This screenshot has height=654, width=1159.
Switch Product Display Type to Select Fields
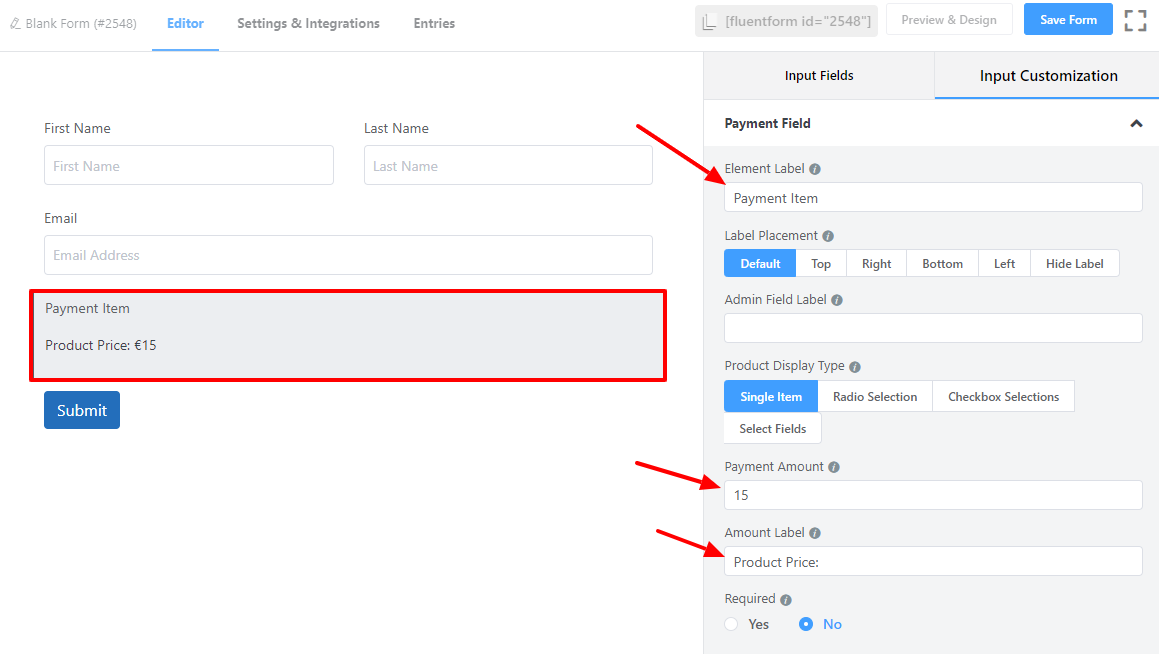point(772,428)
